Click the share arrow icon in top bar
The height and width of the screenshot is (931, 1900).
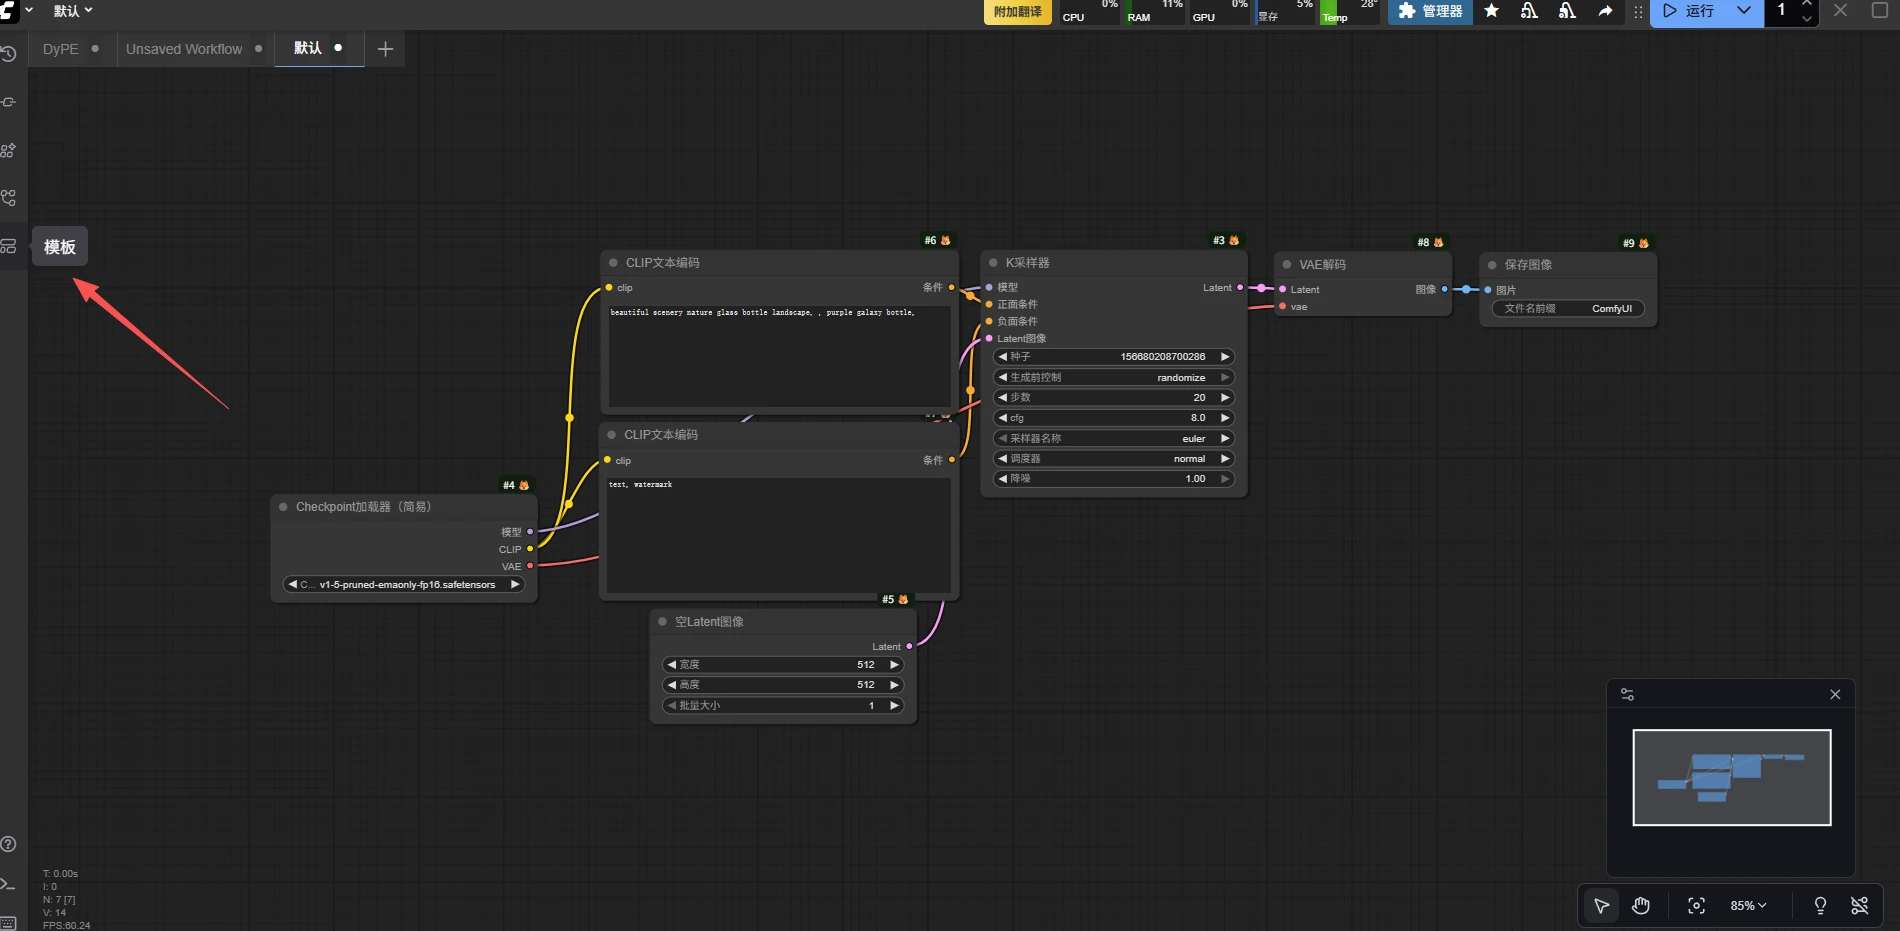[x=1605, y=11]
